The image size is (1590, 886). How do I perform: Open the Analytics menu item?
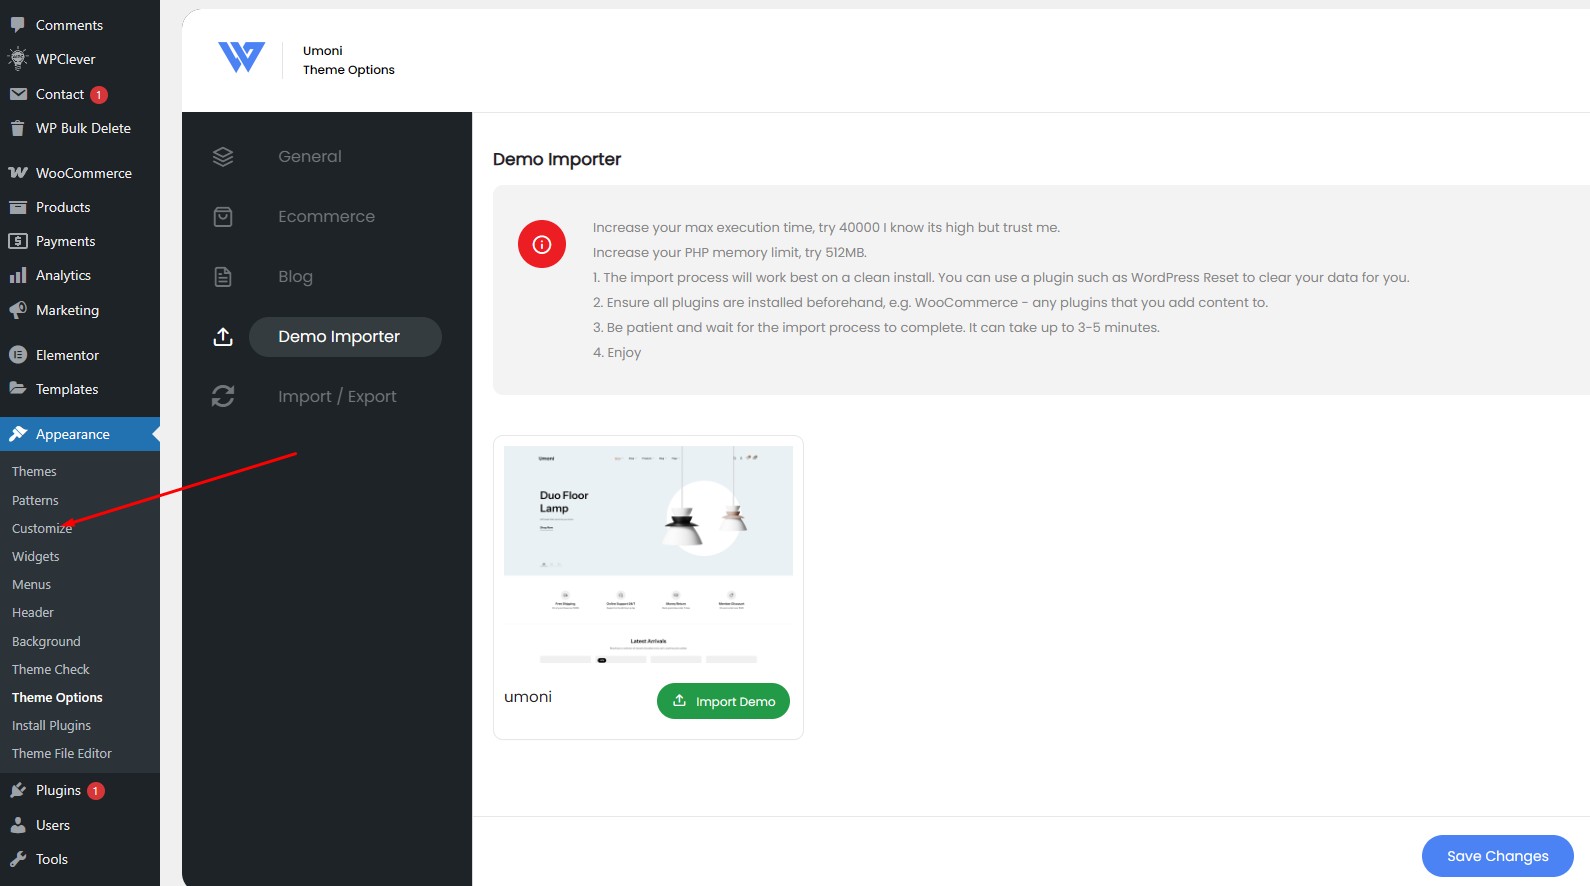[x=63, y=275]
